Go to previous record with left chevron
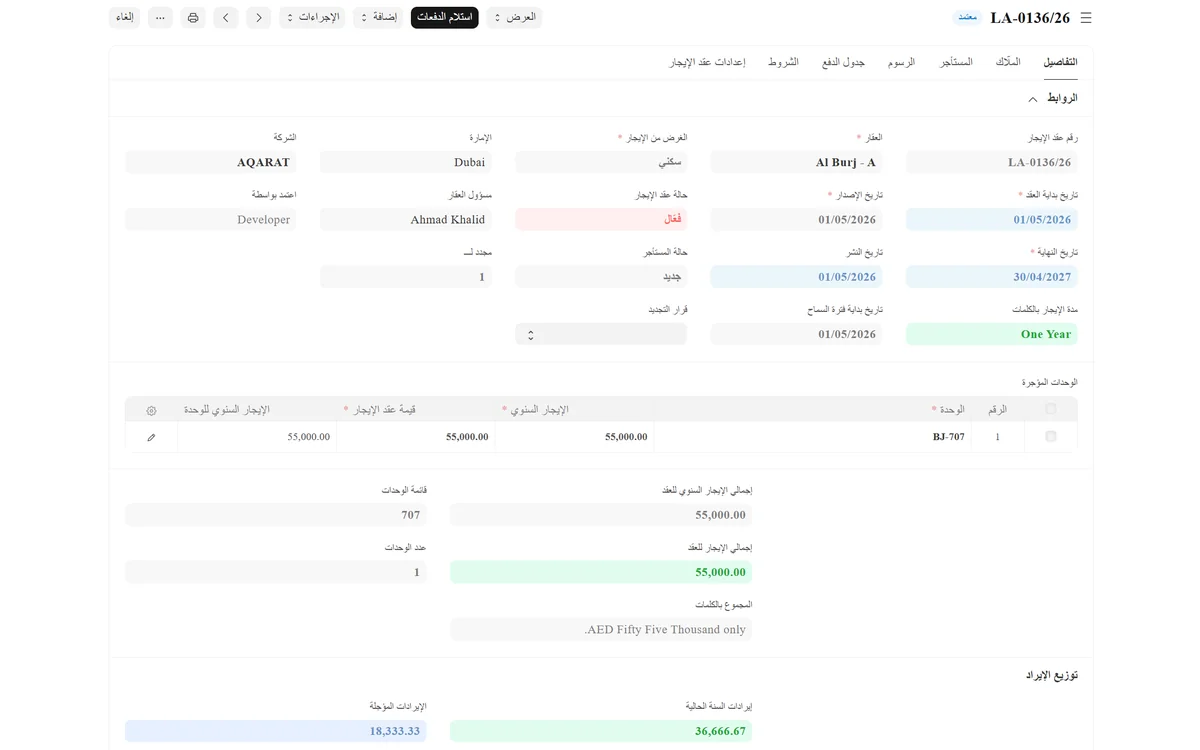Viewport: 1200px width, 750px height. pyautogui.click(x=226, y=18)
